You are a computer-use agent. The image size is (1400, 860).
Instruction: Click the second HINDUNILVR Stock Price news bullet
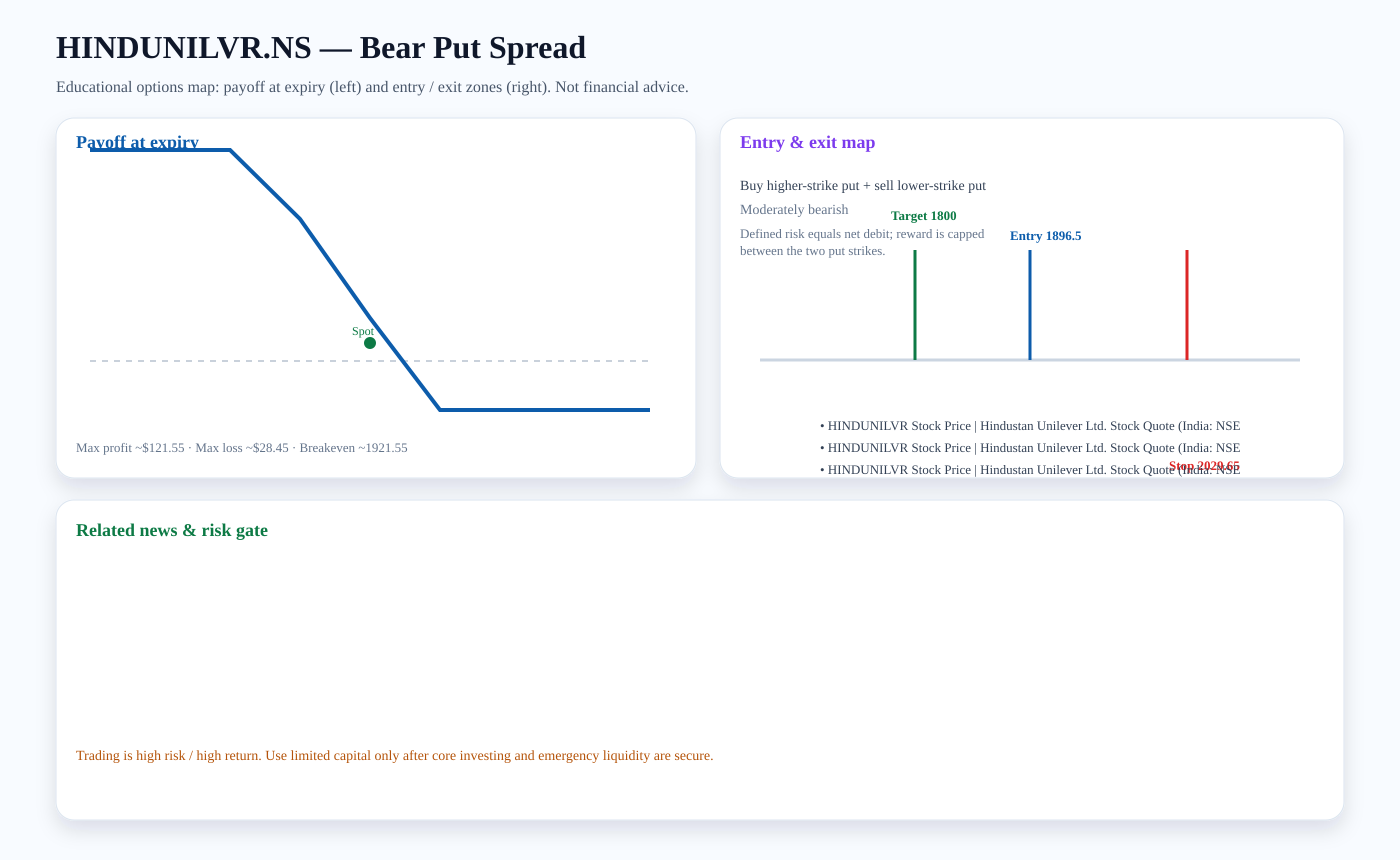coord(1030,448)
